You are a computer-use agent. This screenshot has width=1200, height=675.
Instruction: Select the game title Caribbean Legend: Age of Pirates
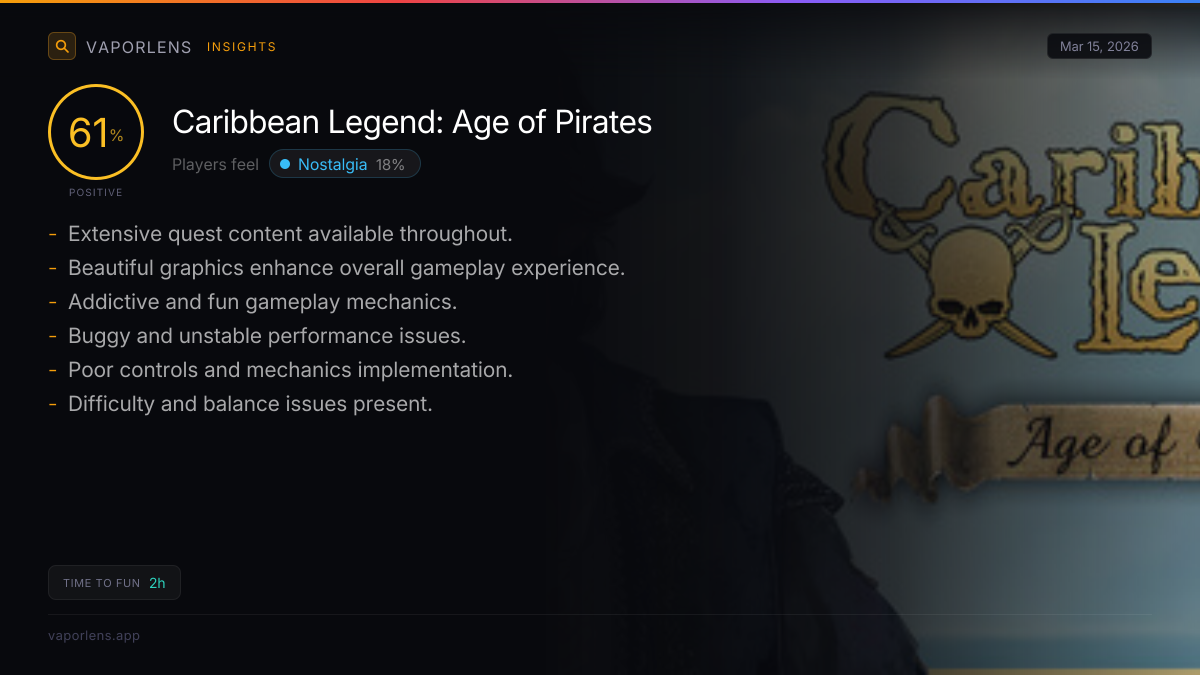(x=412, y=122)
